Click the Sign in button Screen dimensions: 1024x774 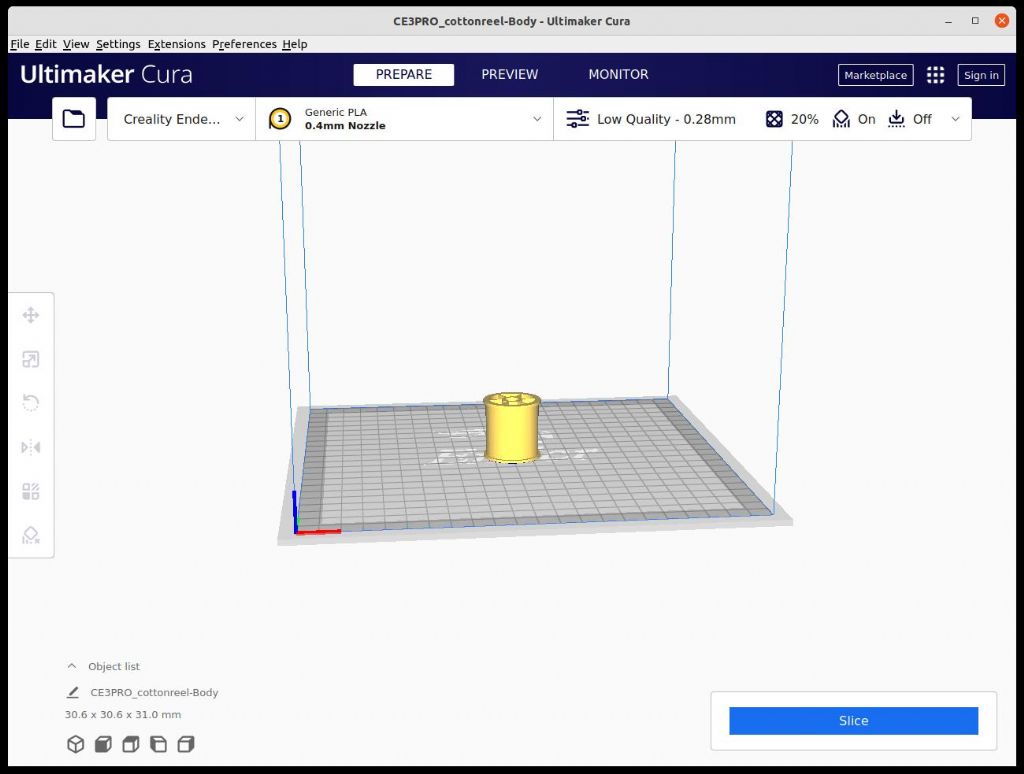click(x=981, y=75)
